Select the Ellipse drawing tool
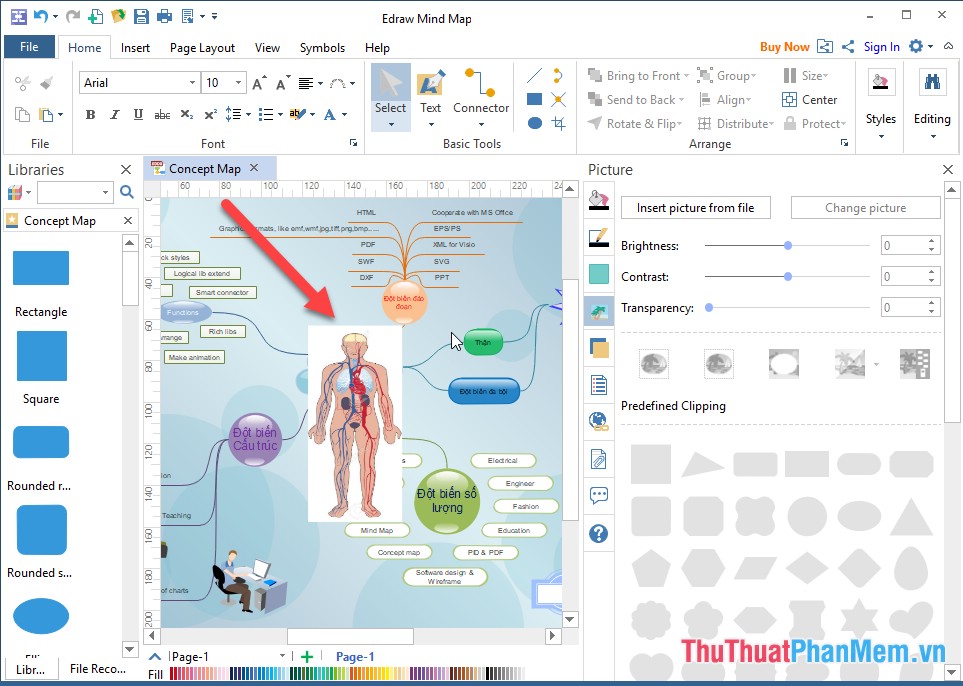Viewport: 963px width, 686px height. point(534,122)
